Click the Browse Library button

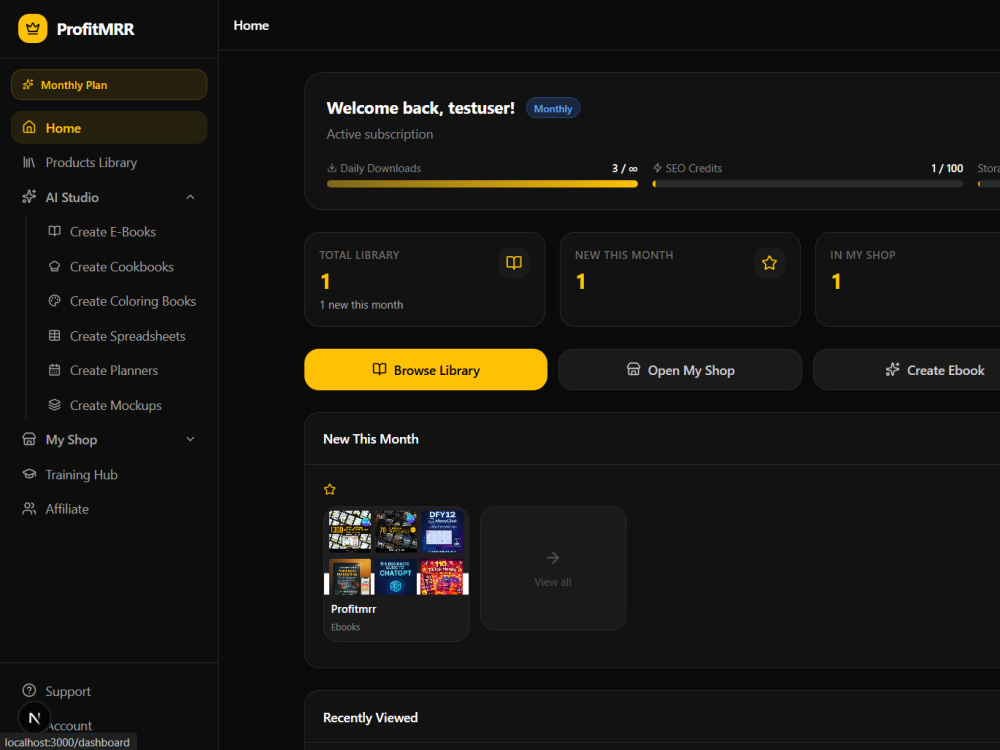[x=425, y=369]
